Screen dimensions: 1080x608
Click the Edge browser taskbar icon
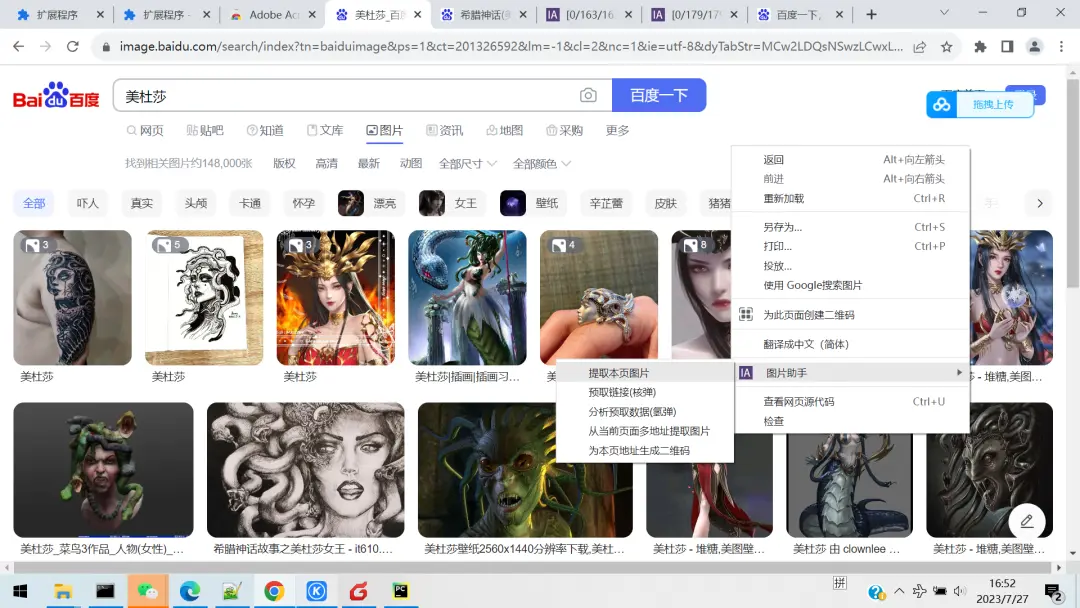pyautogui.click(x=189, y=591)
